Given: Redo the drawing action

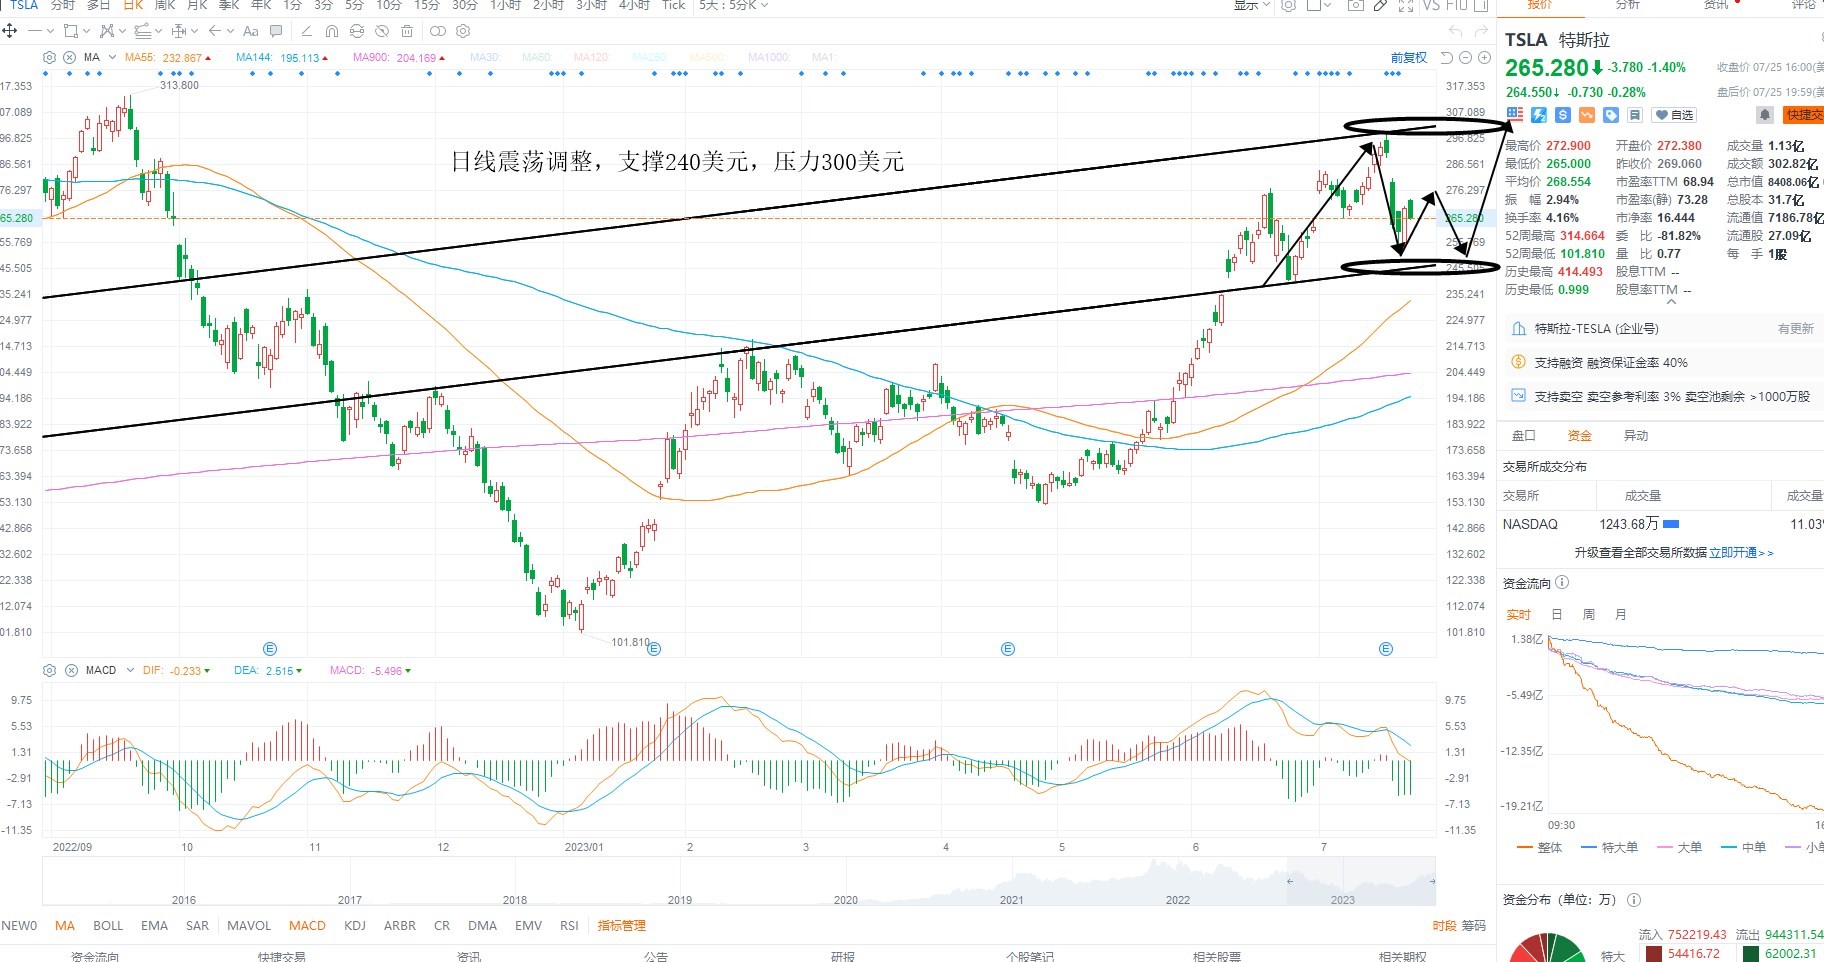Looking at the screenshot, I should [x=1481, y=31].
